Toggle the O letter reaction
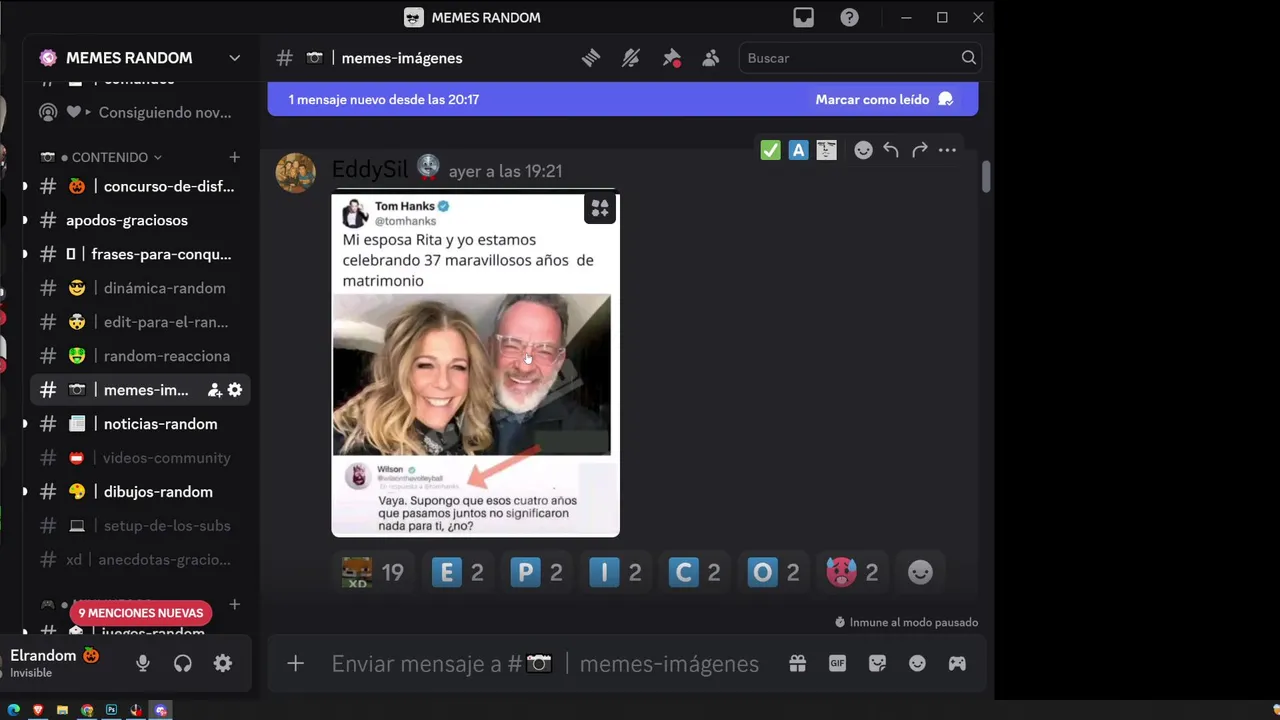This screenshot has height=720, width=1280. tap(774, 572)
